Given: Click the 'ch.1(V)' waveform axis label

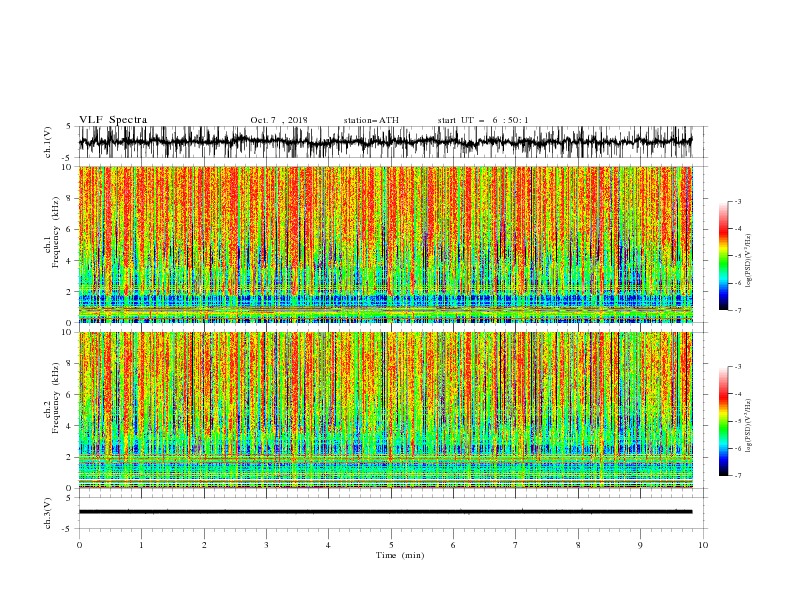Looking at the screenshot, I should tap(48, 142).
